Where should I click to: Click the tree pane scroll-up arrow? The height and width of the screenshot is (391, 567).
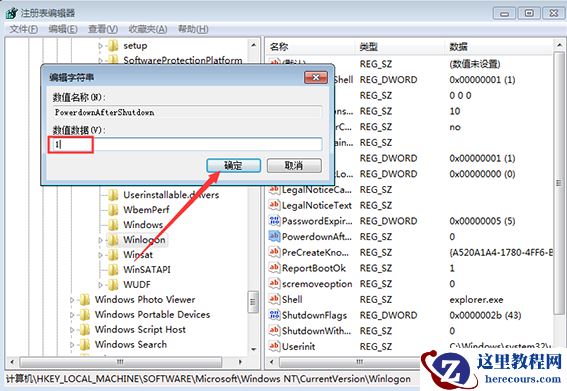(x=253, y=45)
